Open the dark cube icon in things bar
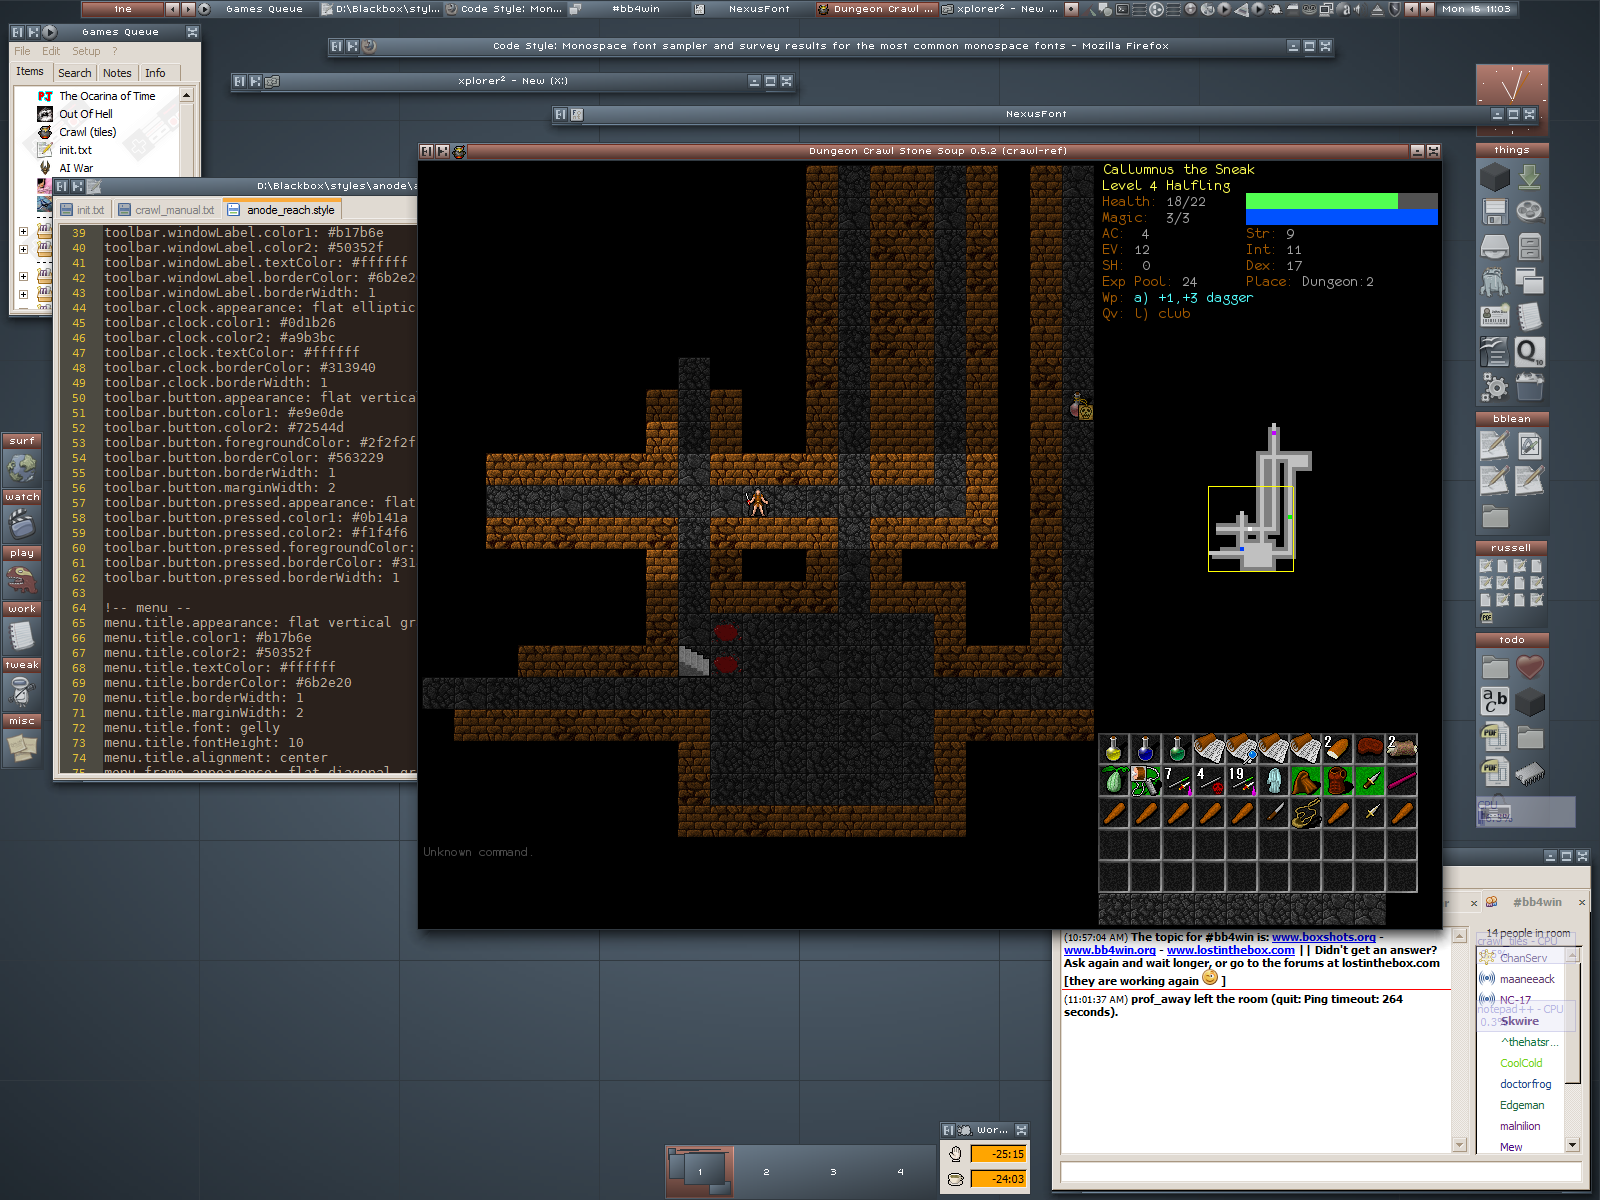This screenshot has width=1600, height=1200. [x=1495, y=177]
